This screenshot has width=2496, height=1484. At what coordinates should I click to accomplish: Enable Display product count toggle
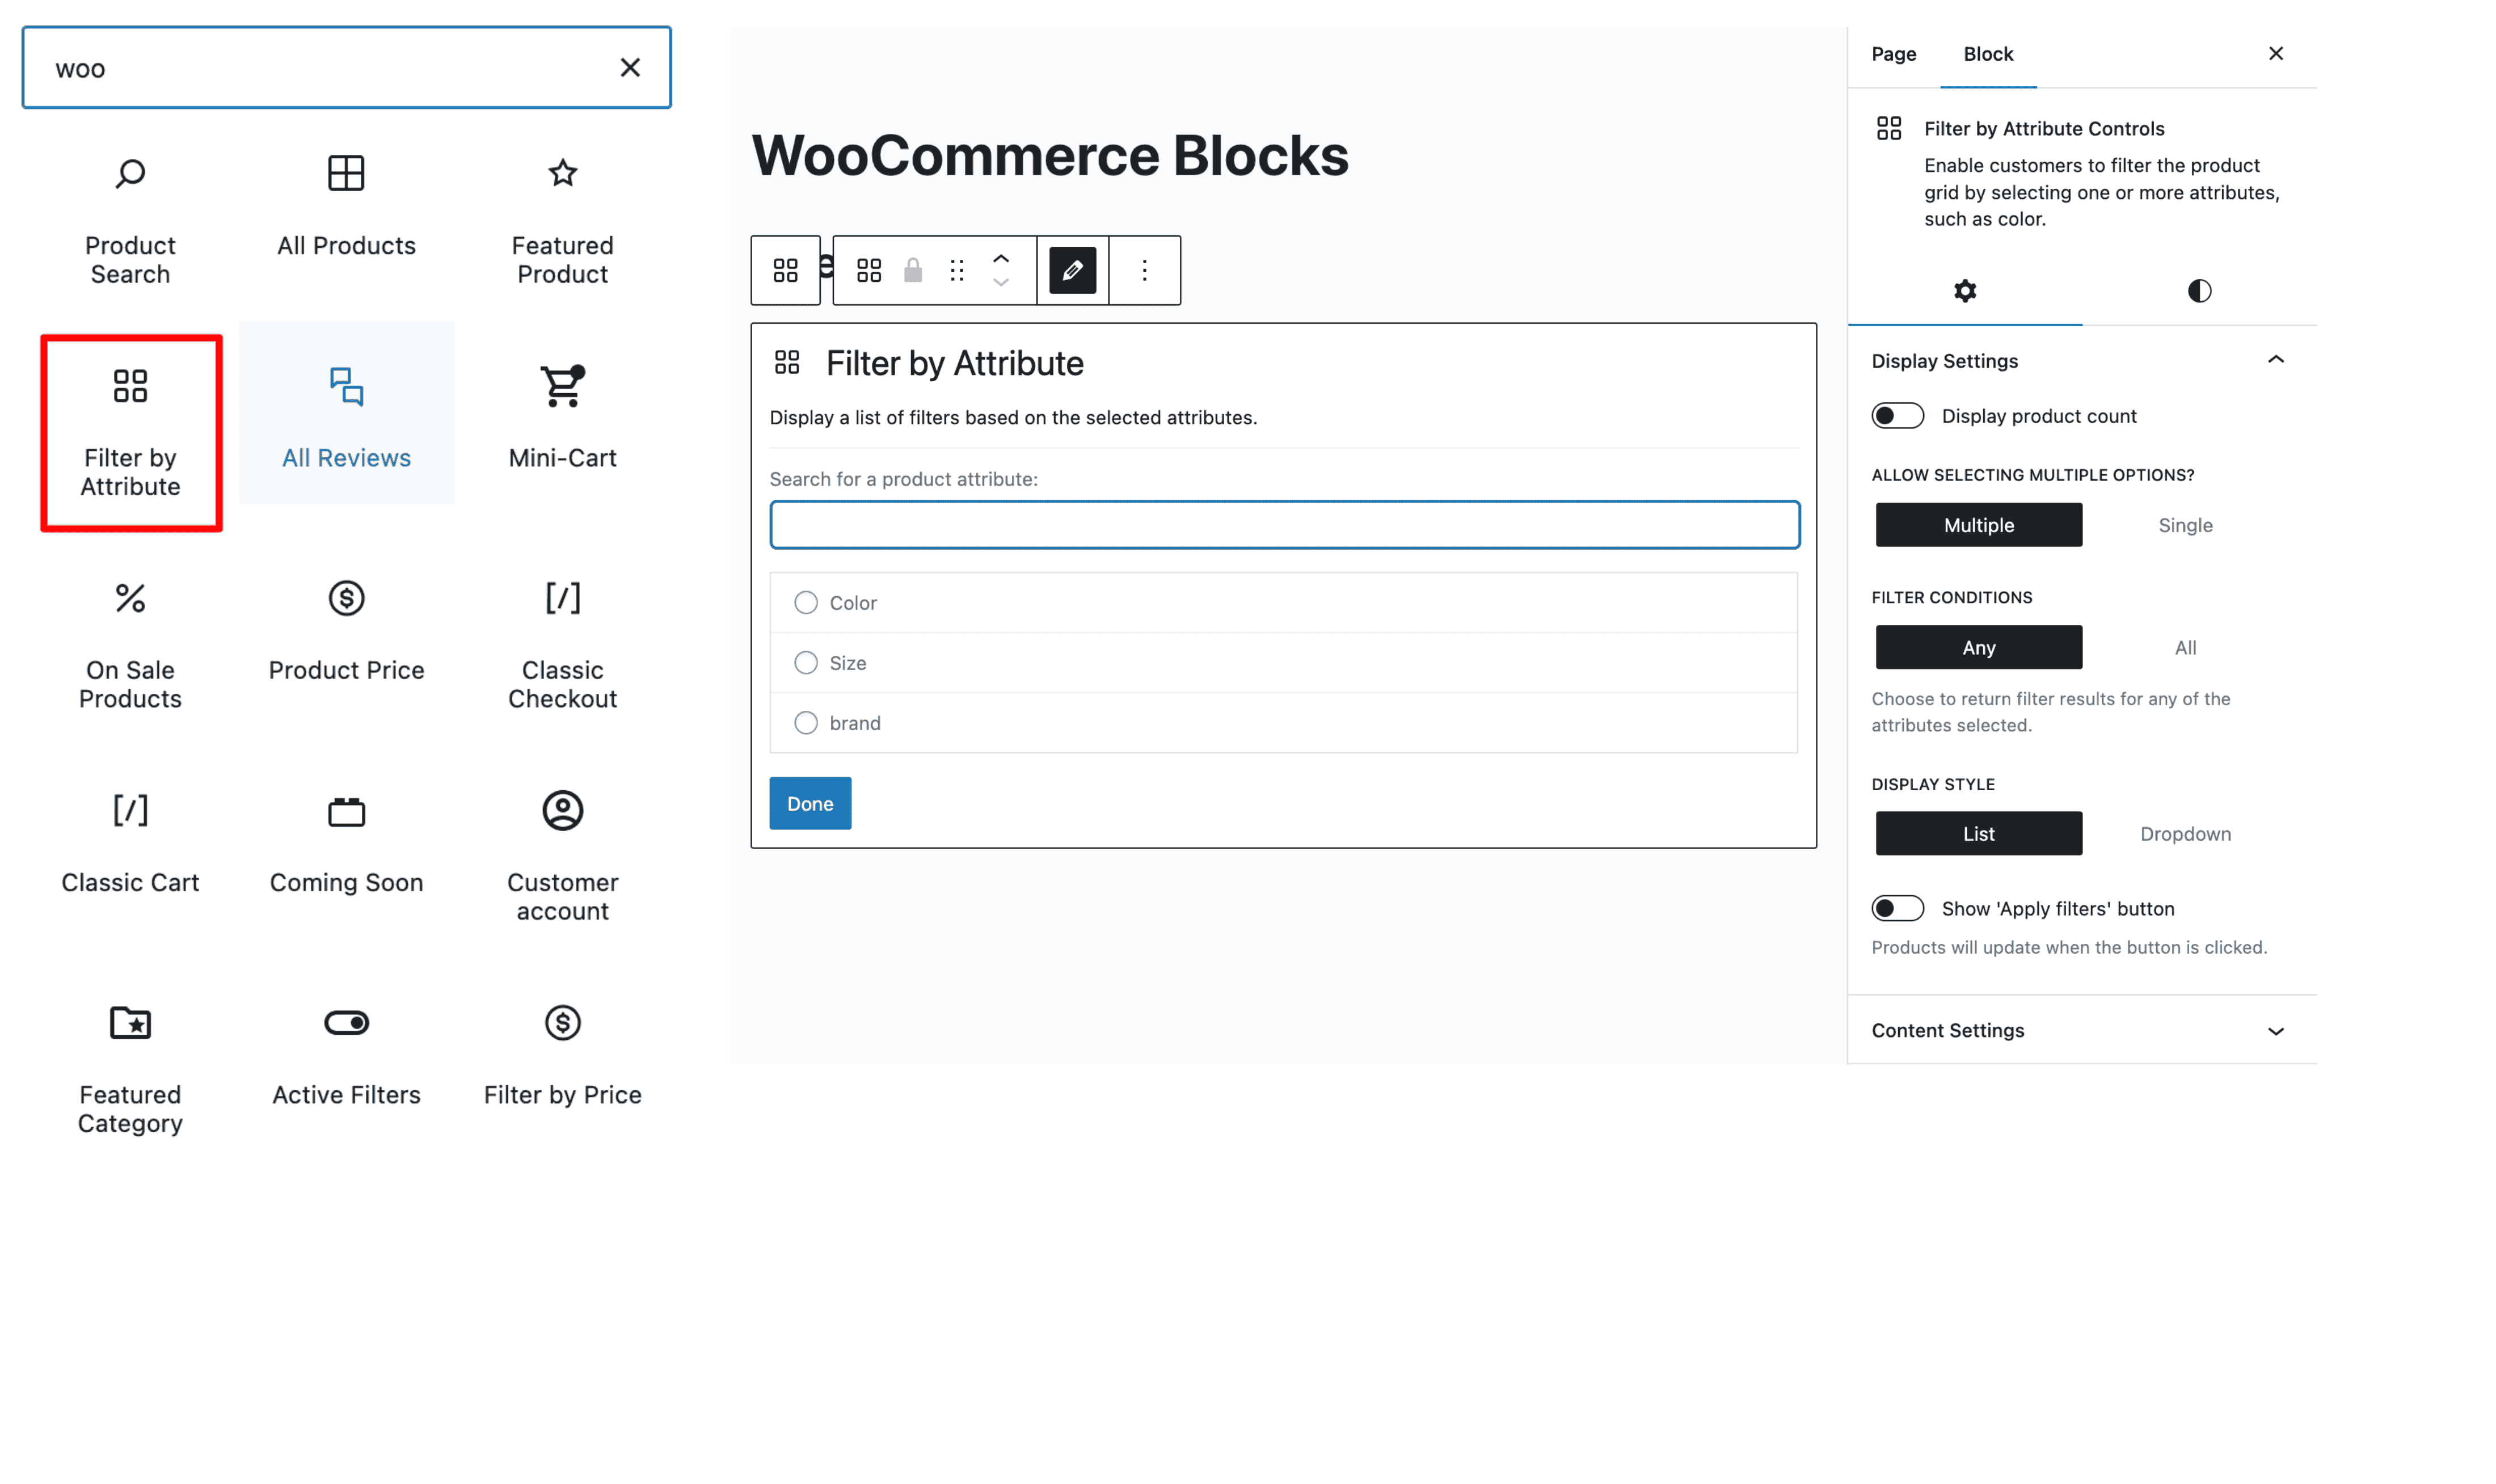[x=1897, y=416]
